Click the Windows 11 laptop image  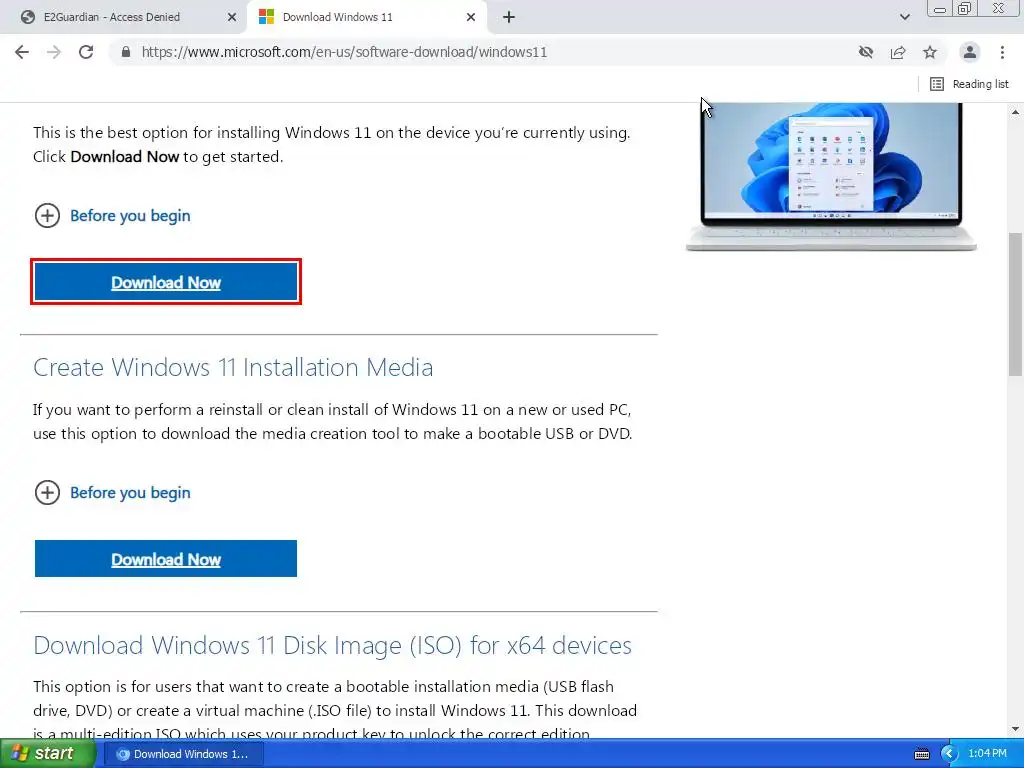(831, 176)
